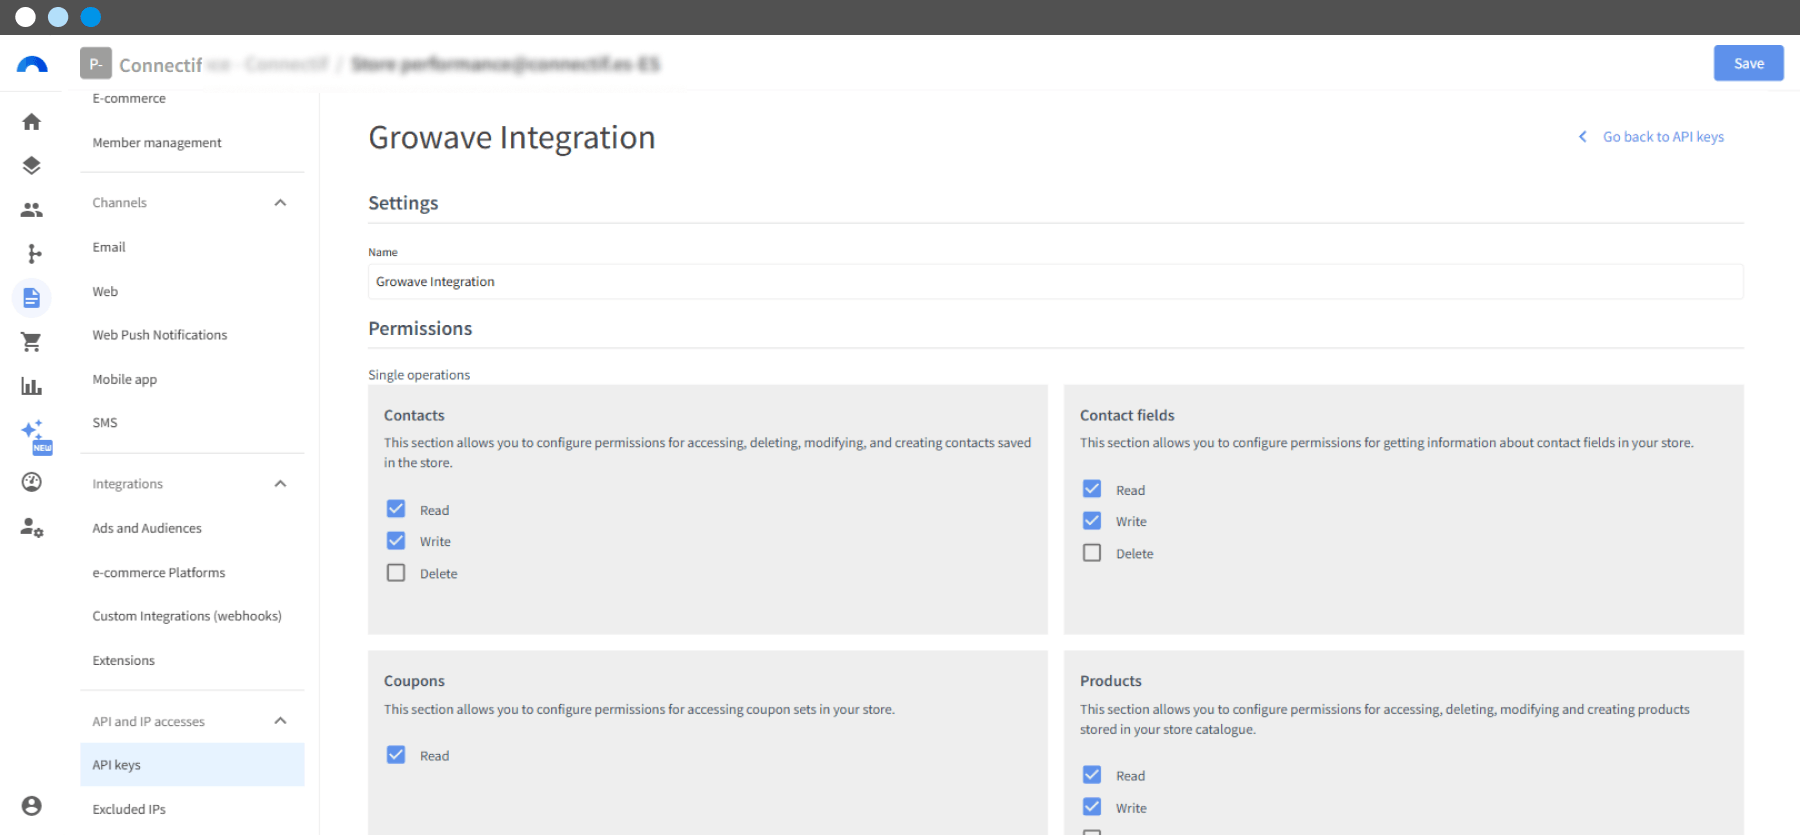Uncheck Read permission for Coupons
Viewport: 1800px width, 835px height.
[396, 755]
